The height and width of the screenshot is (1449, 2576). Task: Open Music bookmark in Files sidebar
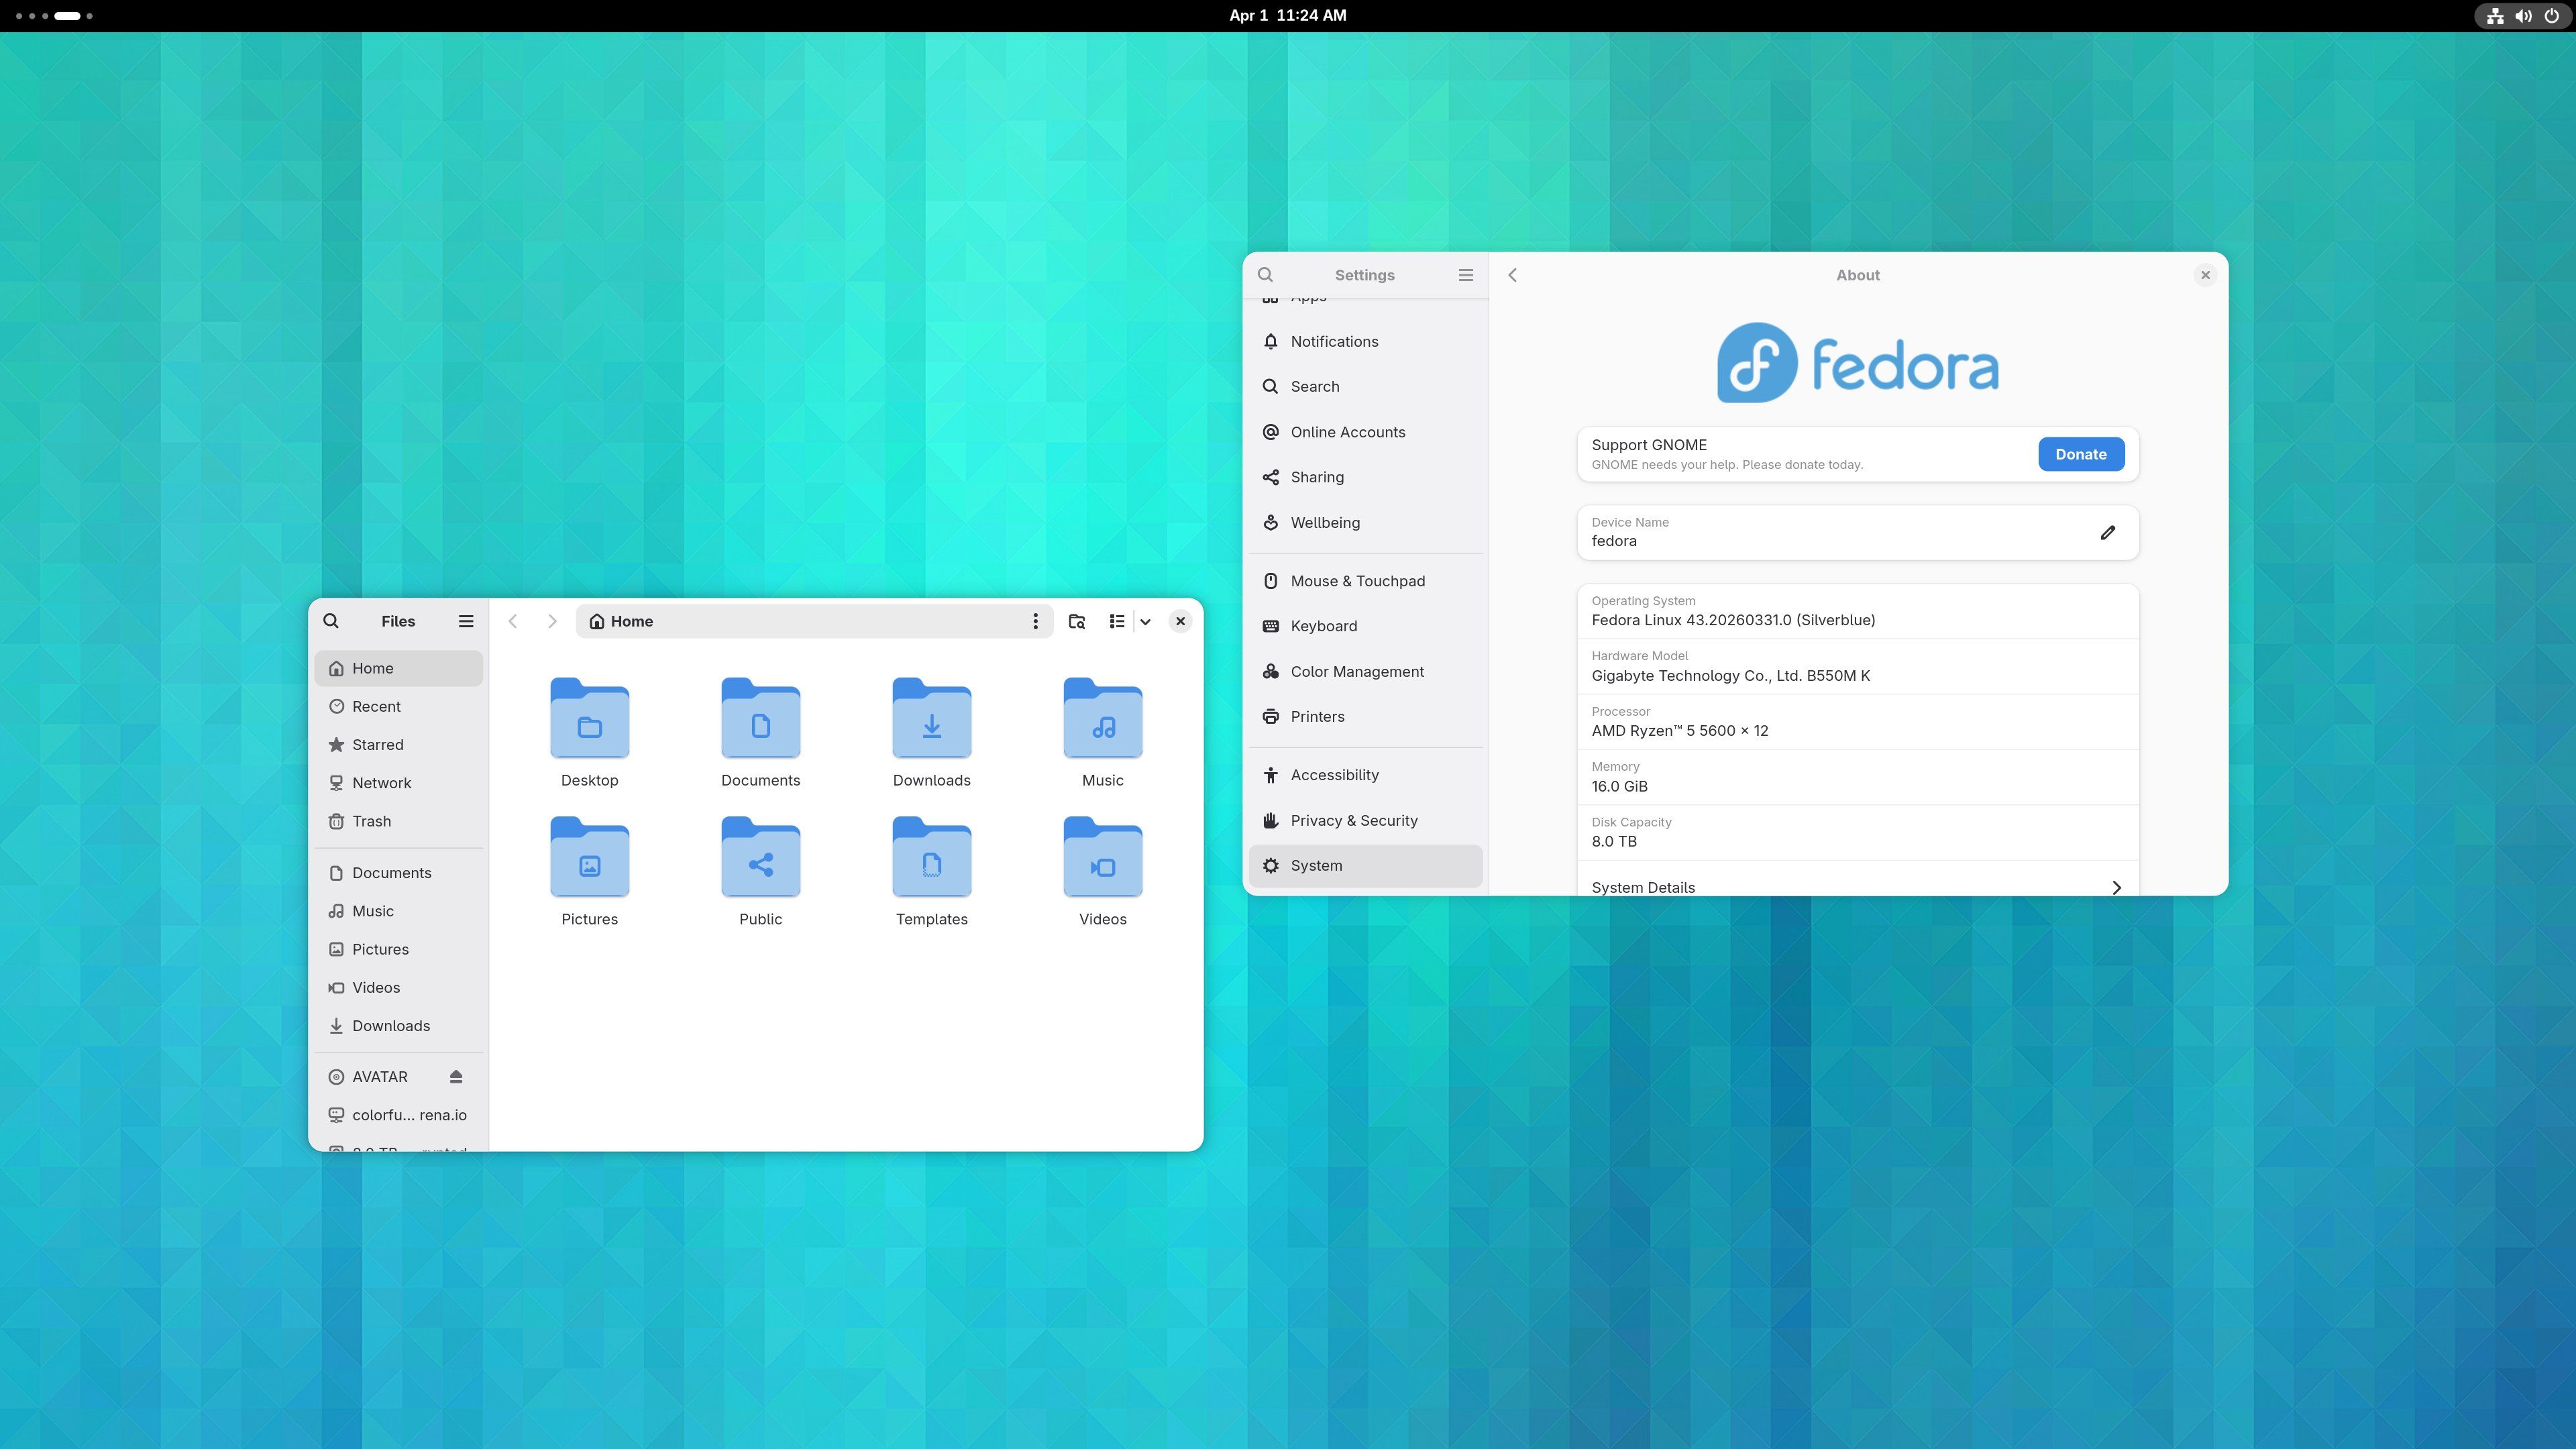coord(398,911)
